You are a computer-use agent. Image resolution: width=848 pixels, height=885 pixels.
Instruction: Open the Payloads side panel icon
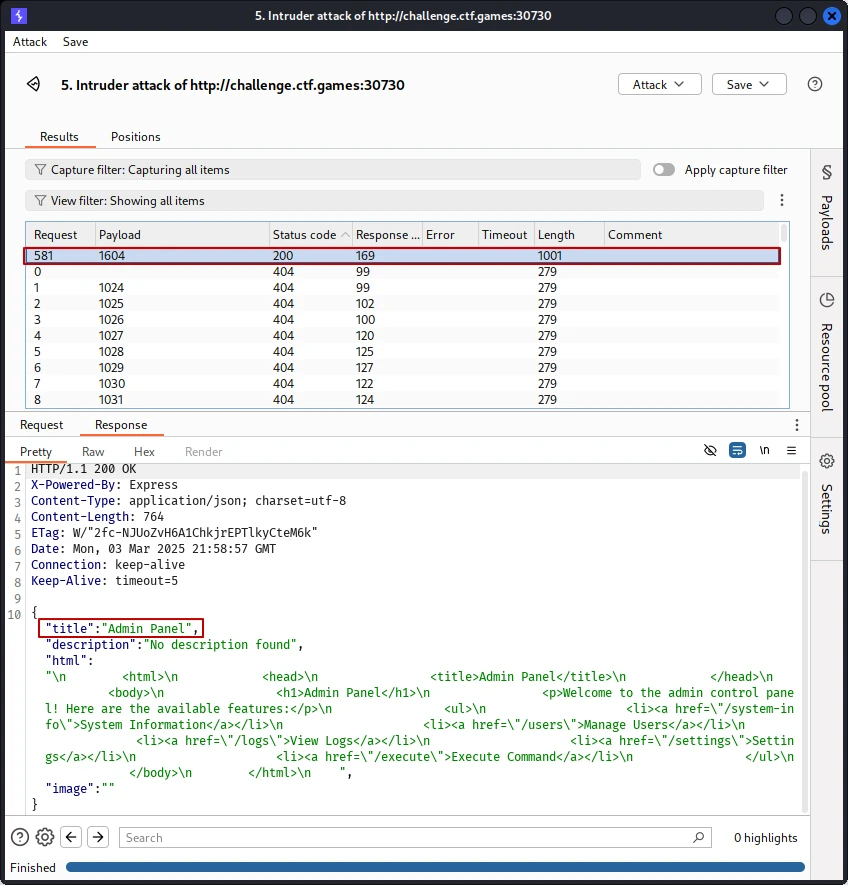coord(827,172)
